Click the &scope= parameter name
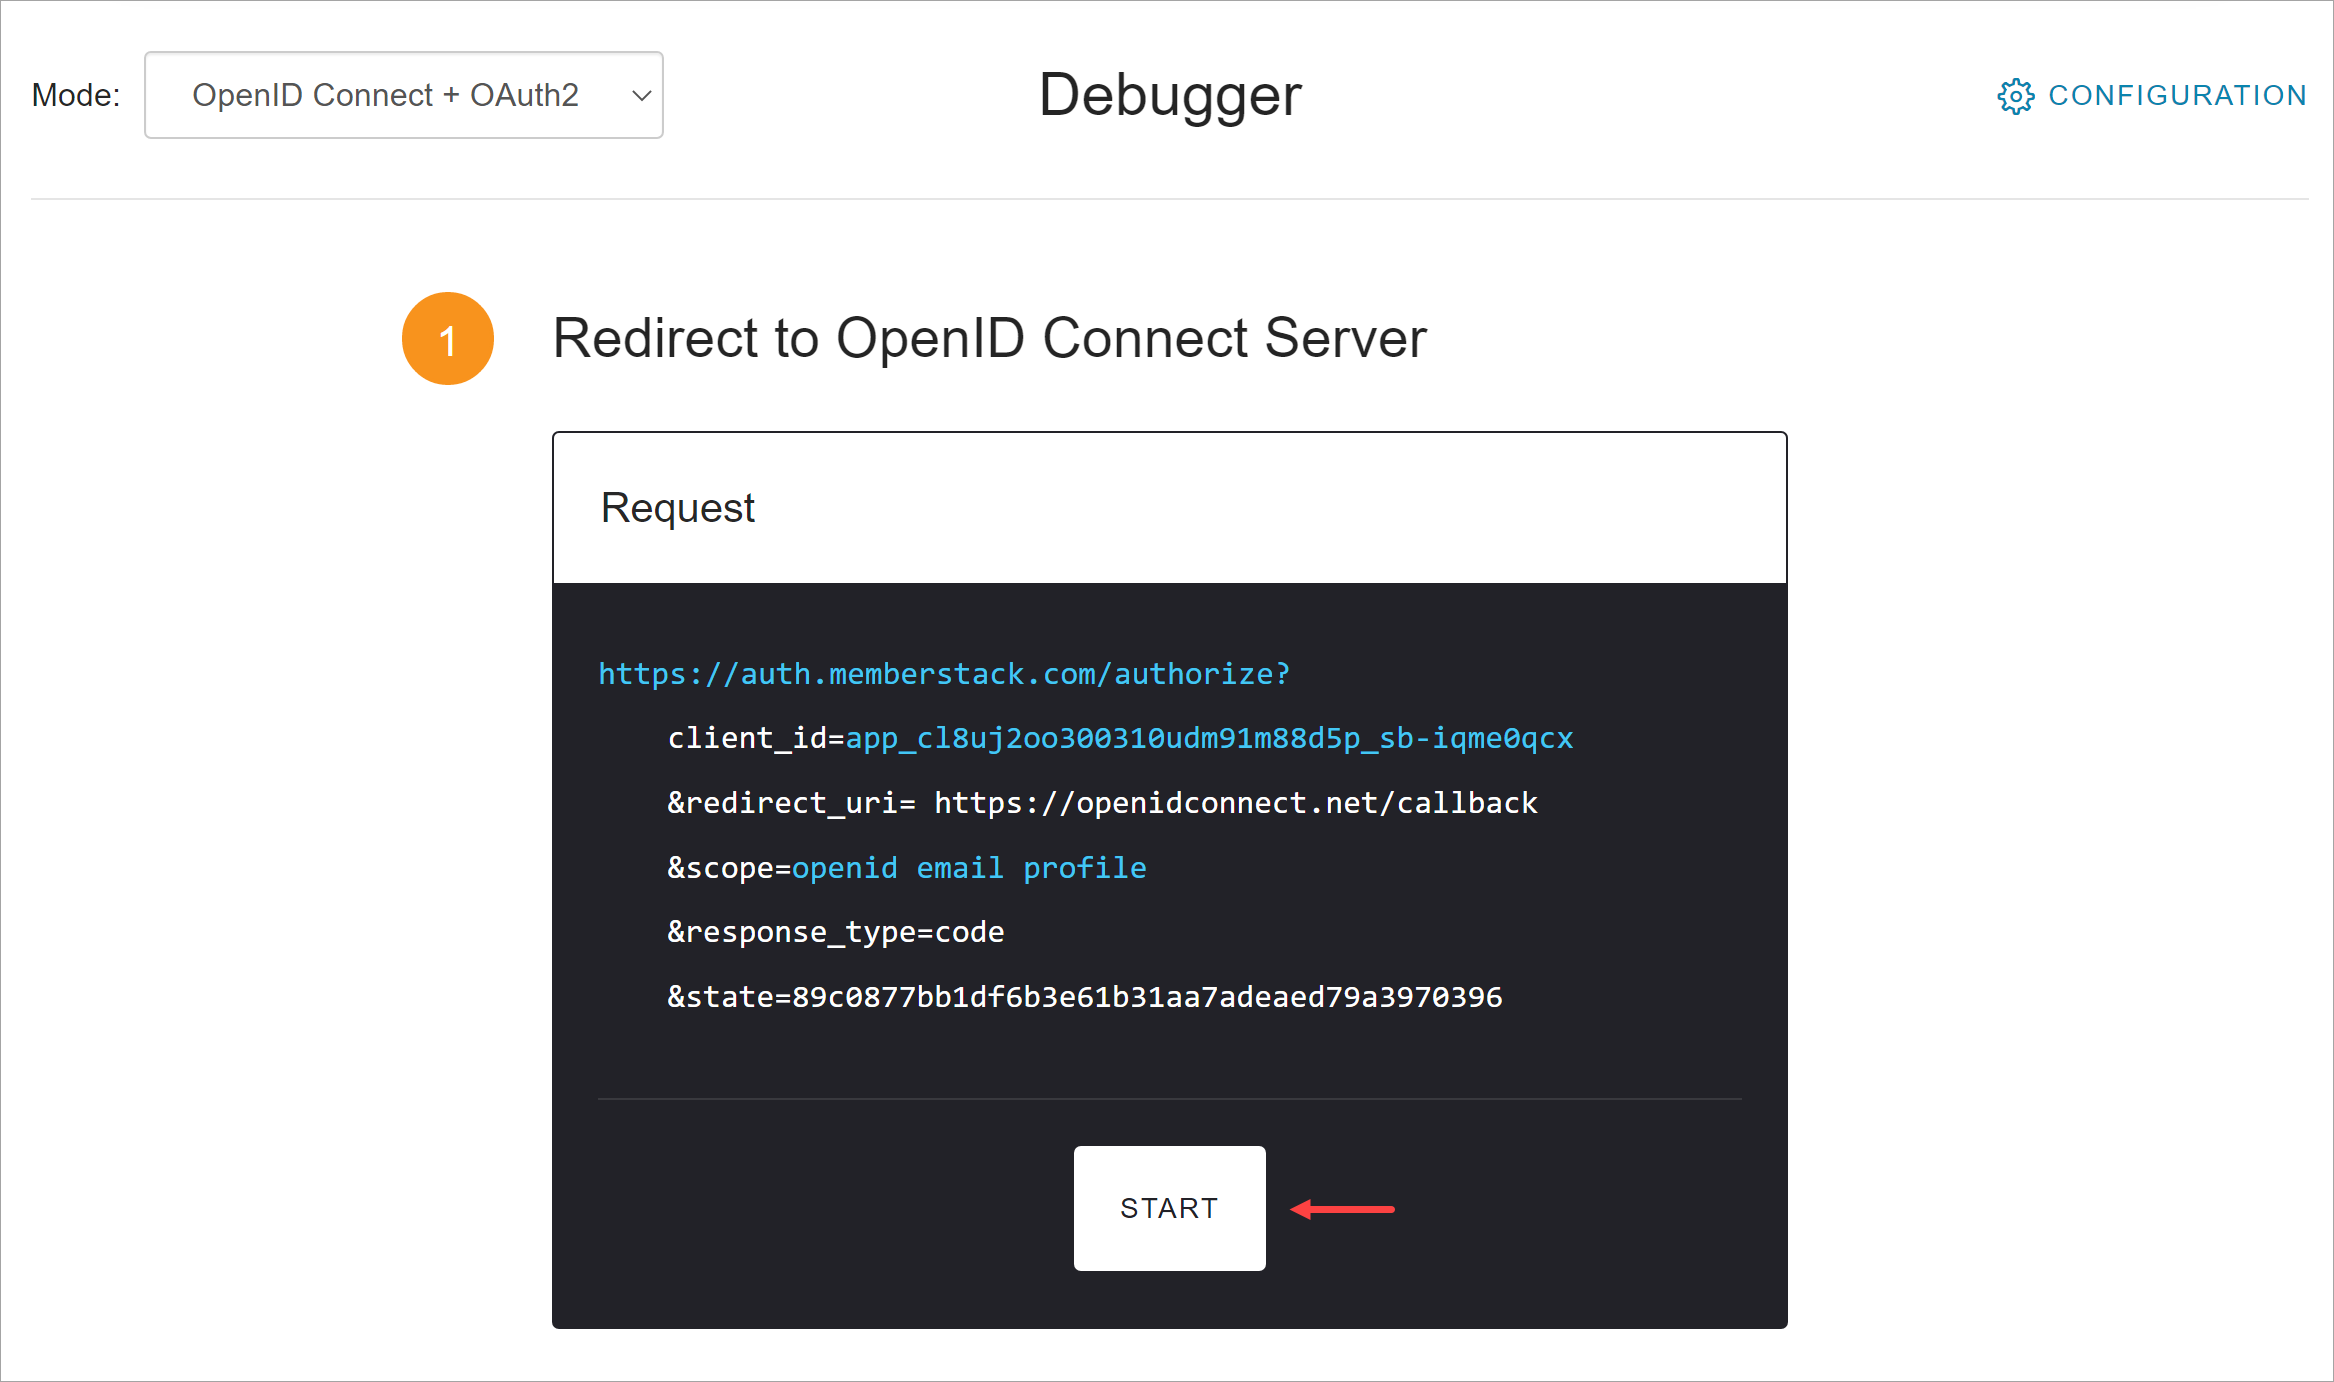 (x=729, y=867)
